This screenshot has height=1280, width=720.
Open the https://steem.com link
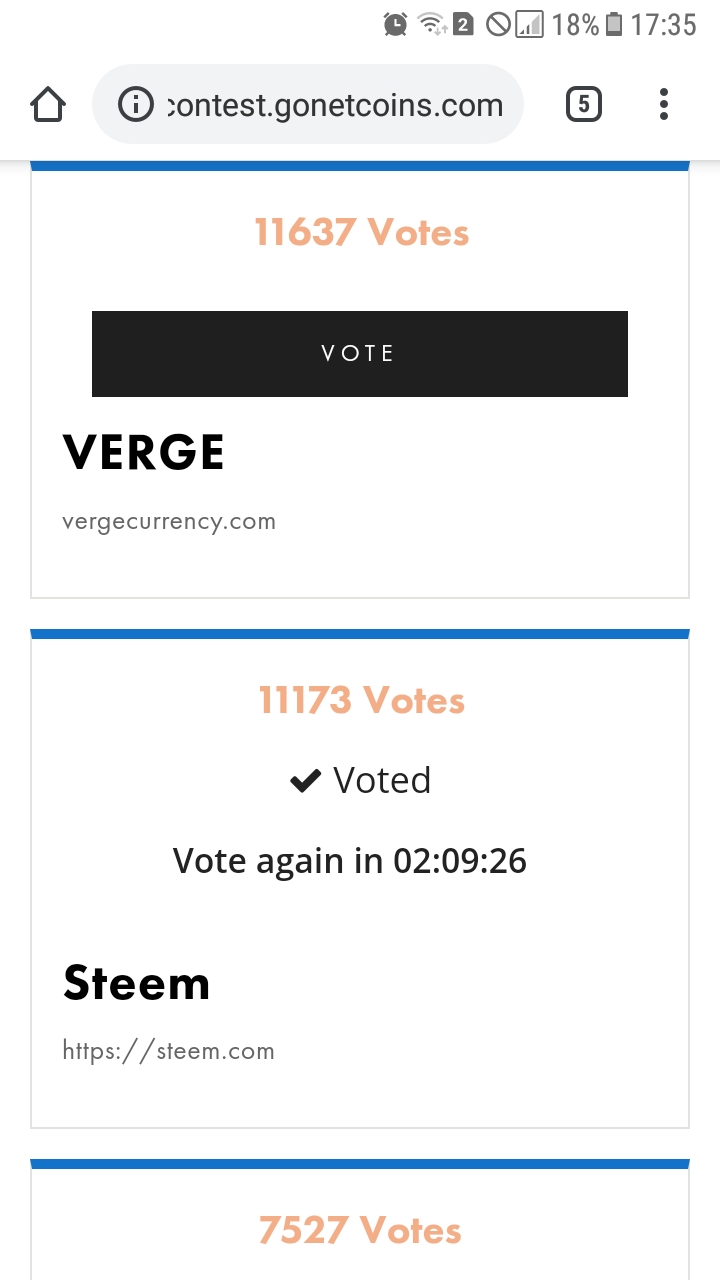(x=168, y=1051)
